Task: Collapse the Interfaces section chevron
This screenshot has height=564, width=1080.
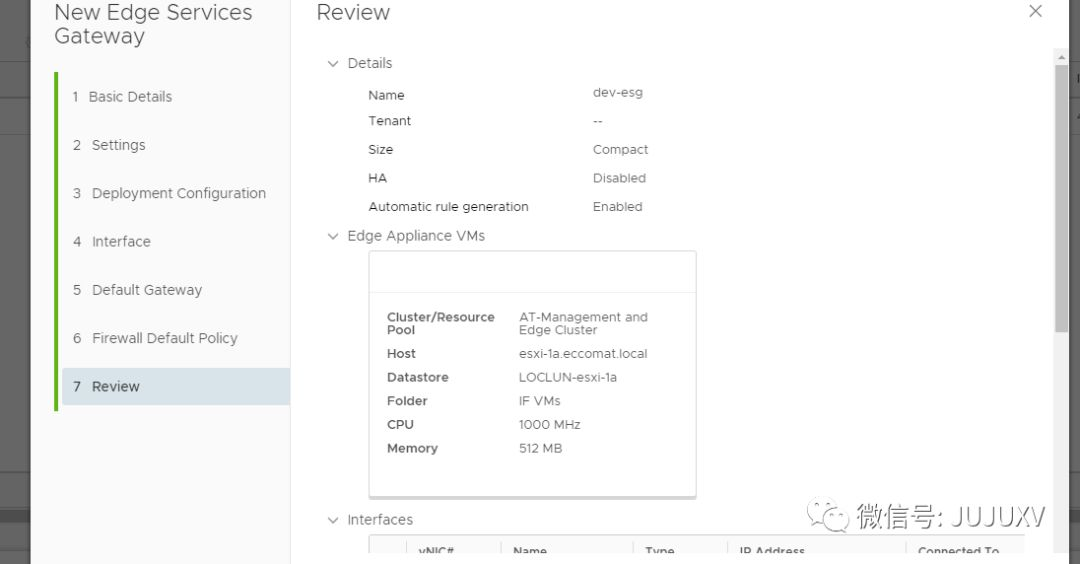Action: 333,520
